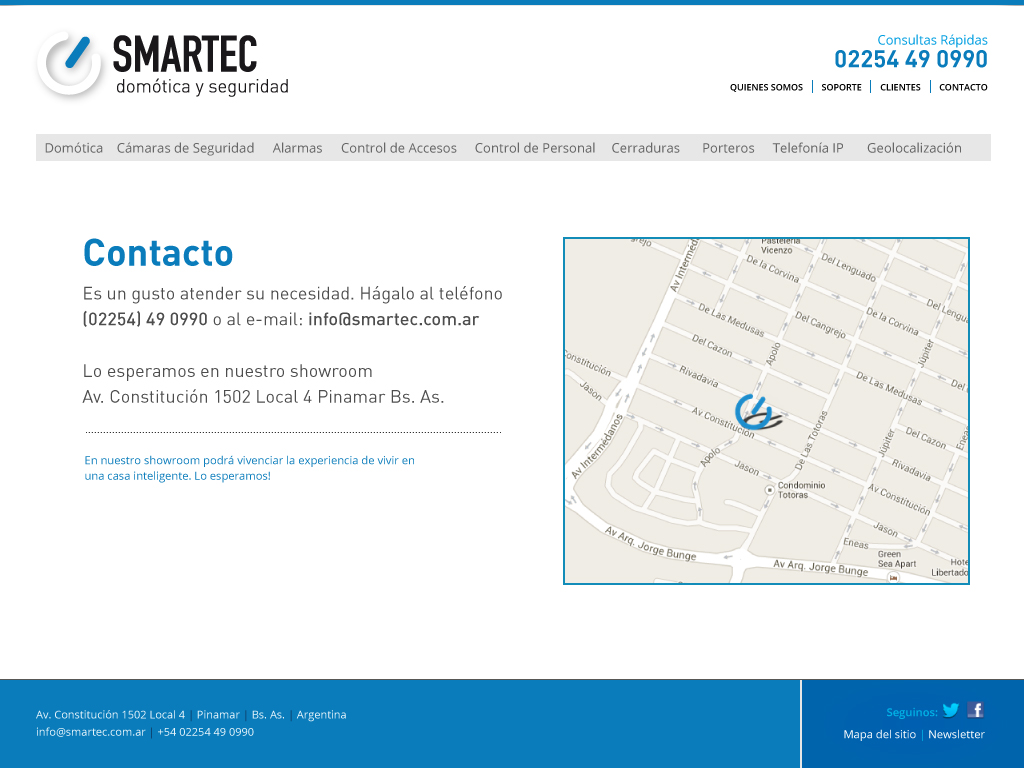The width and height of the screenshot is (1024, 768).
Task: Click the Bs. As. text in footer
Action: (x=268, y=714)
